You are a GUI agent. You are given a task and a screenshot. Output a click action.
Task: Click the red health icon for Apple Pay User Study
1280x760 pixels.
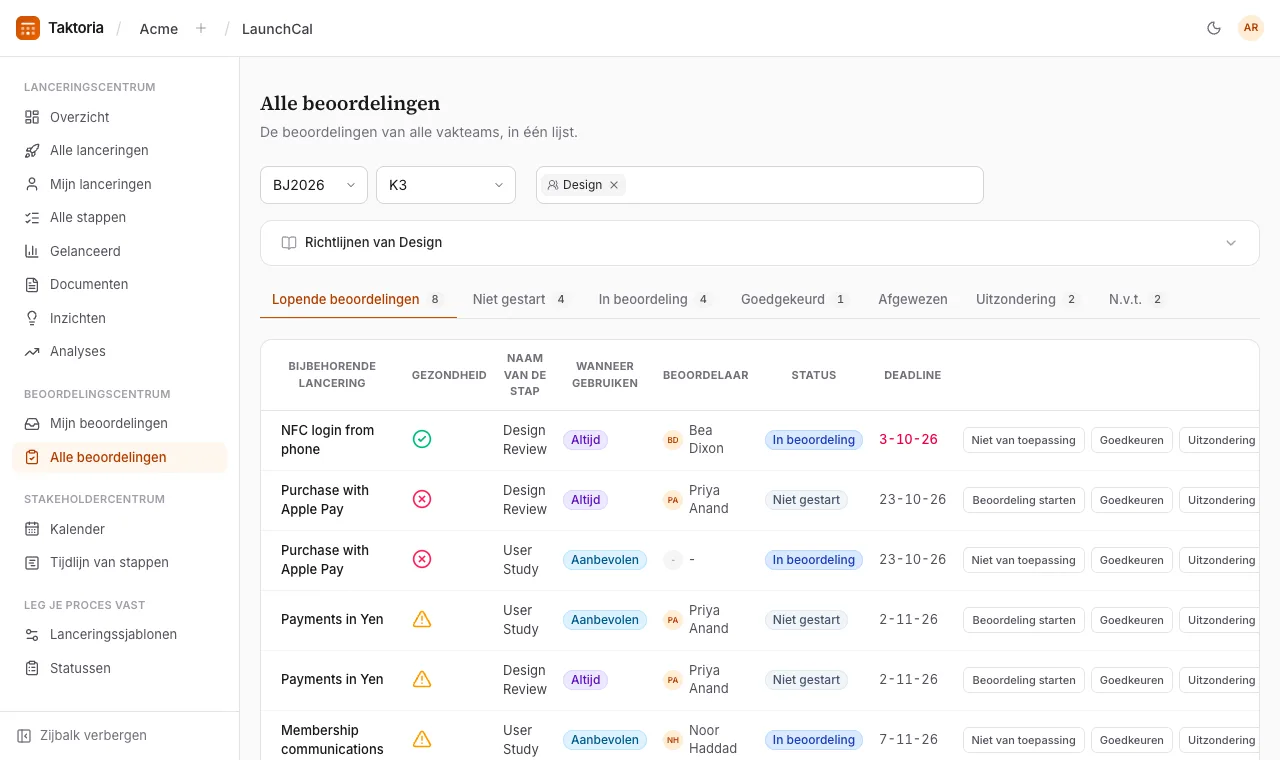click(x=422, y=559)
